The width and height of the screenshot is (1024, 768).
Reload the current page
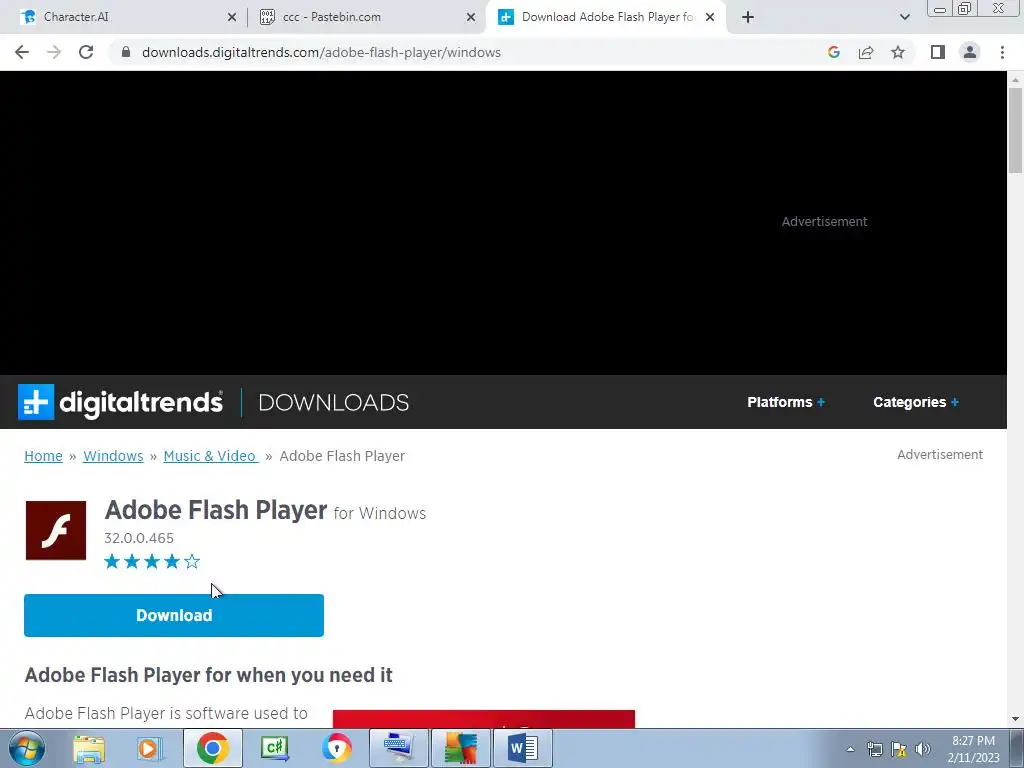point(86,52)
